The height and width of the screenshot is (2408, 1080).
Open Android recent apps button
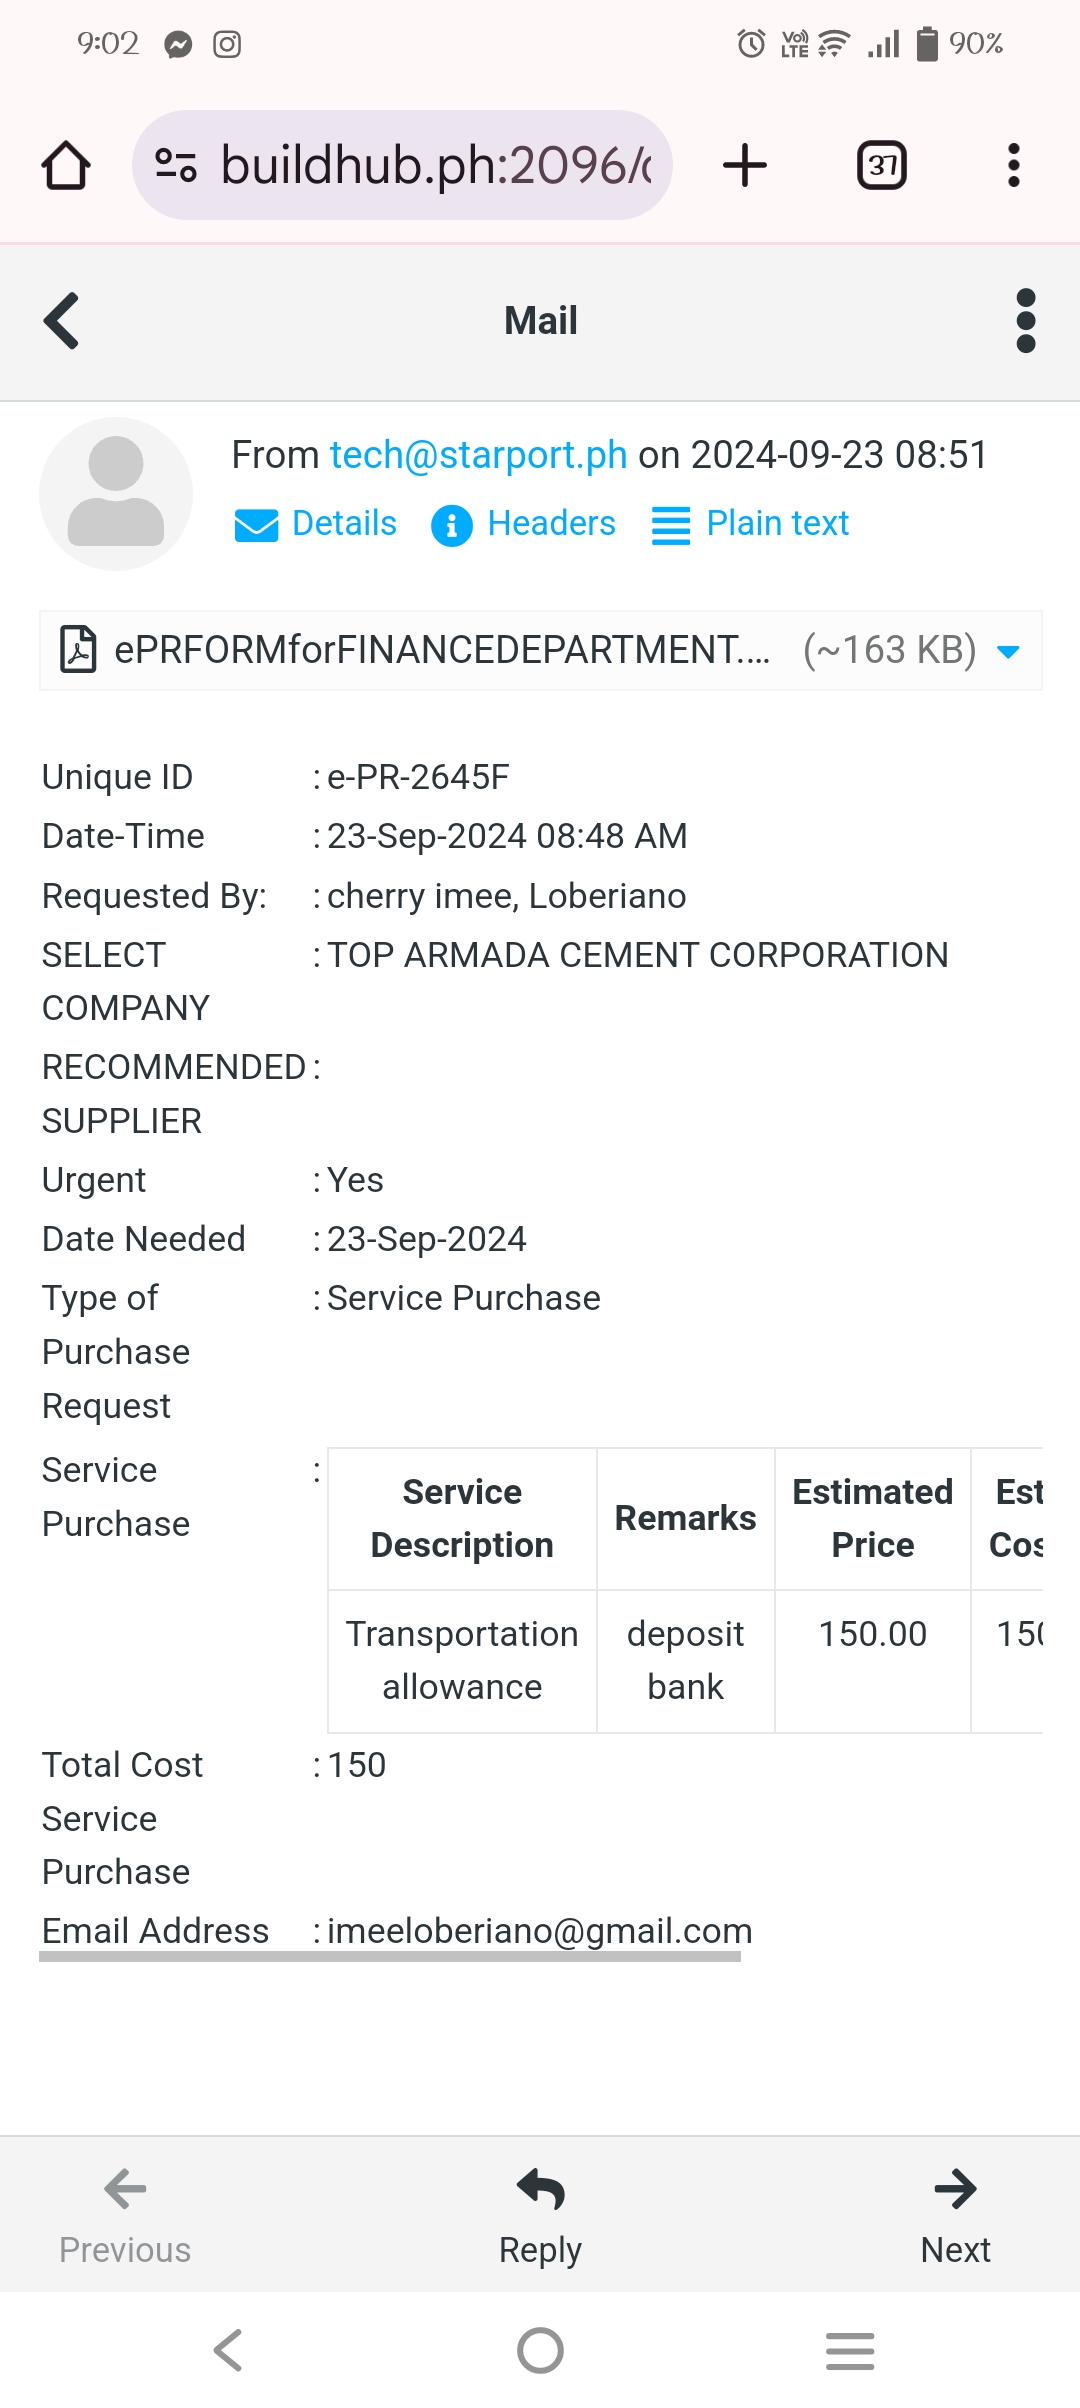point(850,2350)
